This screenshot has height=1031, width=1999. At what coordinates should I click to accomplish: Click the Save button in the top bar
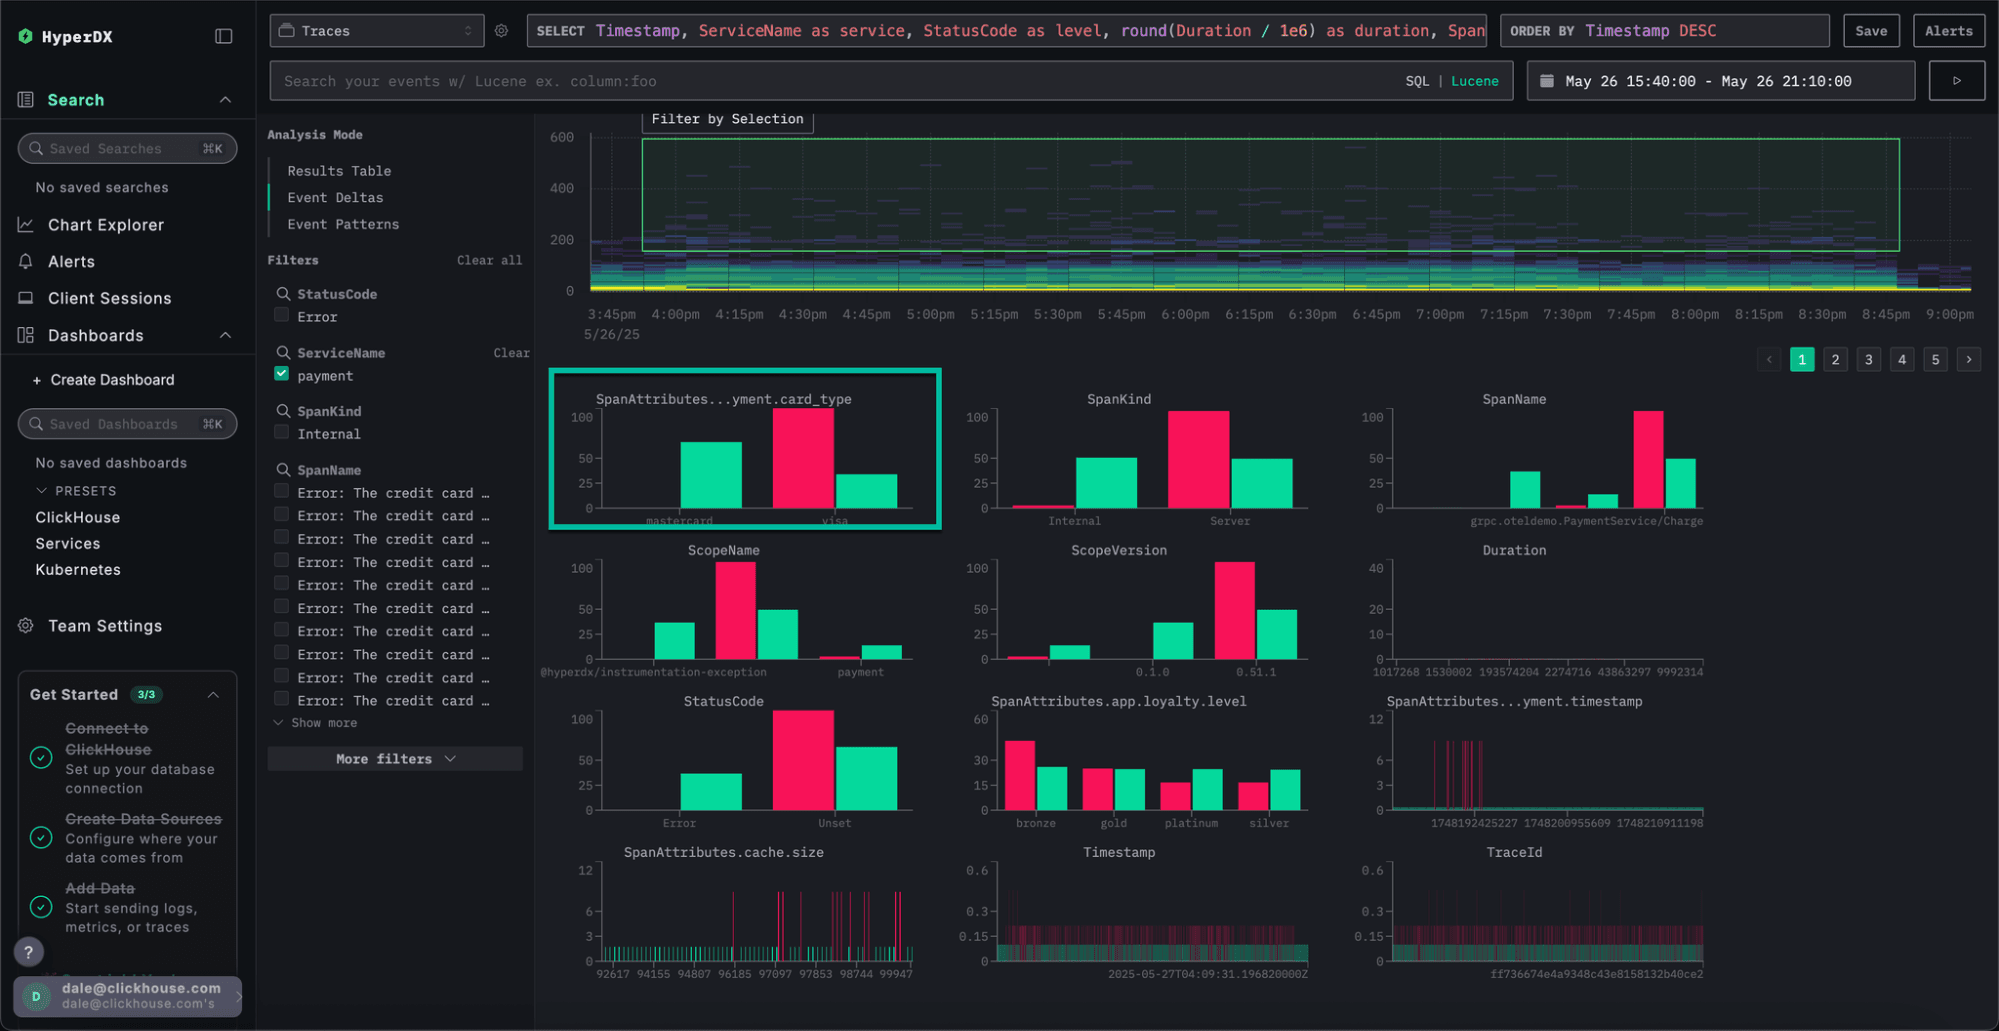(x=1871, y=30)
